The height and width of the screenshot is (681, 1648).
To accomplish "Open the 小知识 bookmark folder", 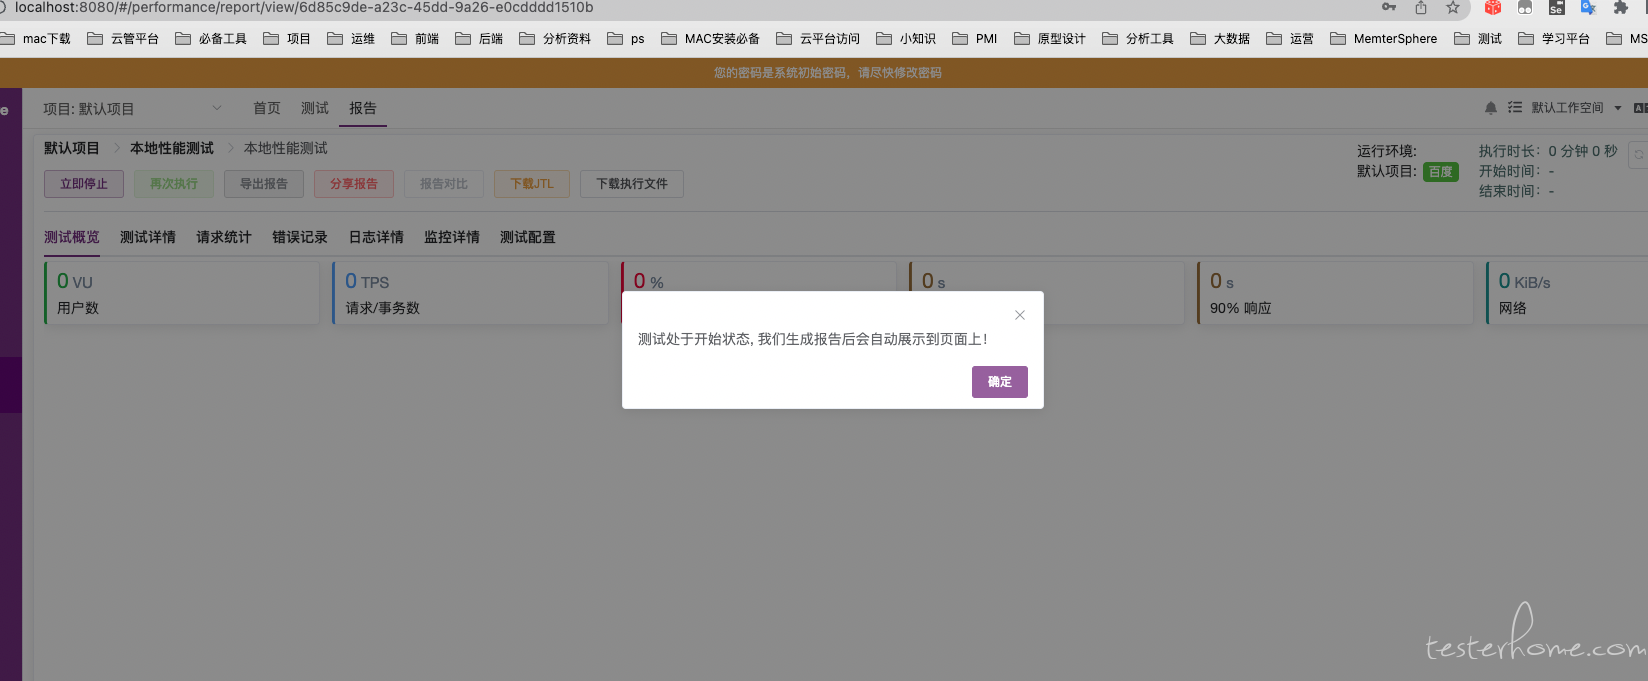I will click(x=906, y=39).
